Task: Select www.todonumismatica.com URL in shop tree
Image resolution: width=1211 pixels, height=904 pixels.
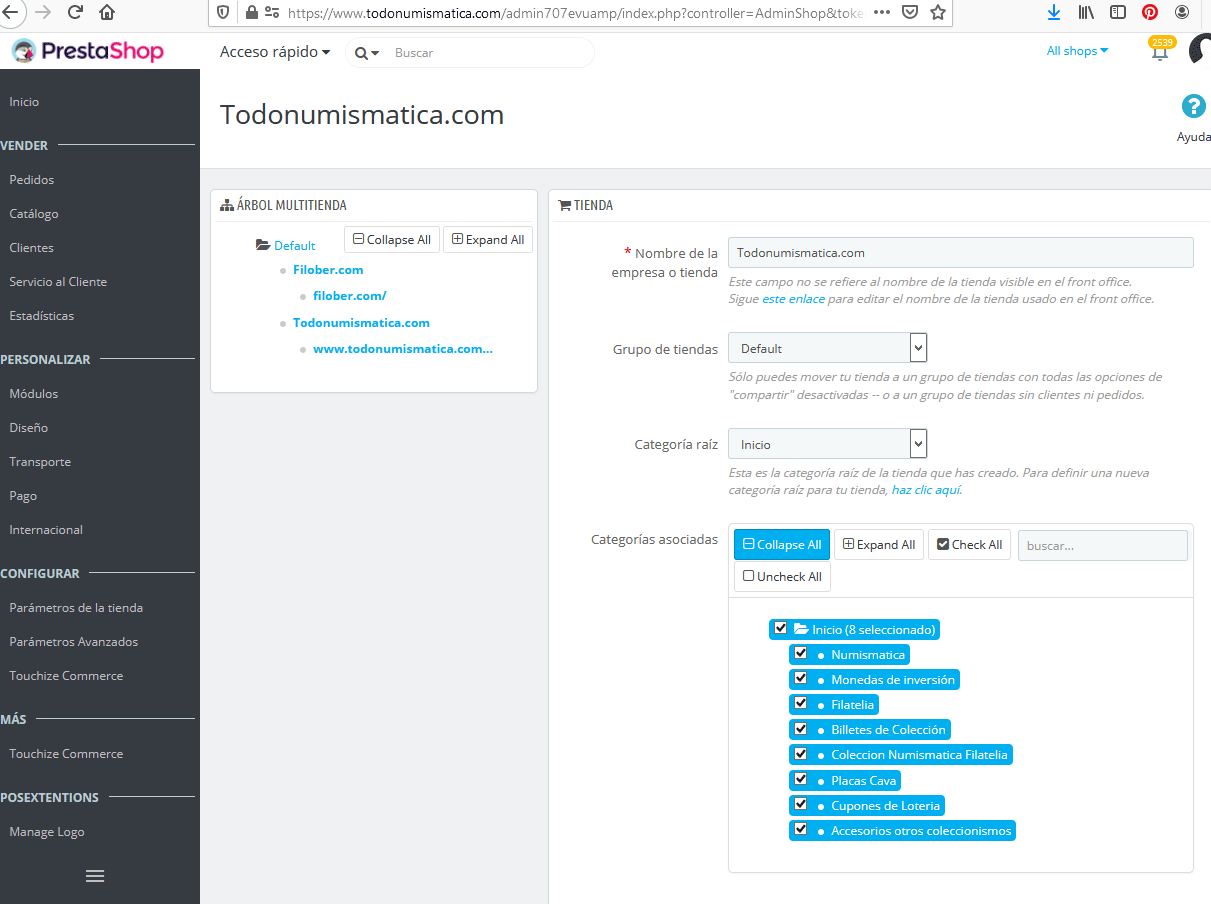Action: (403, 349)
